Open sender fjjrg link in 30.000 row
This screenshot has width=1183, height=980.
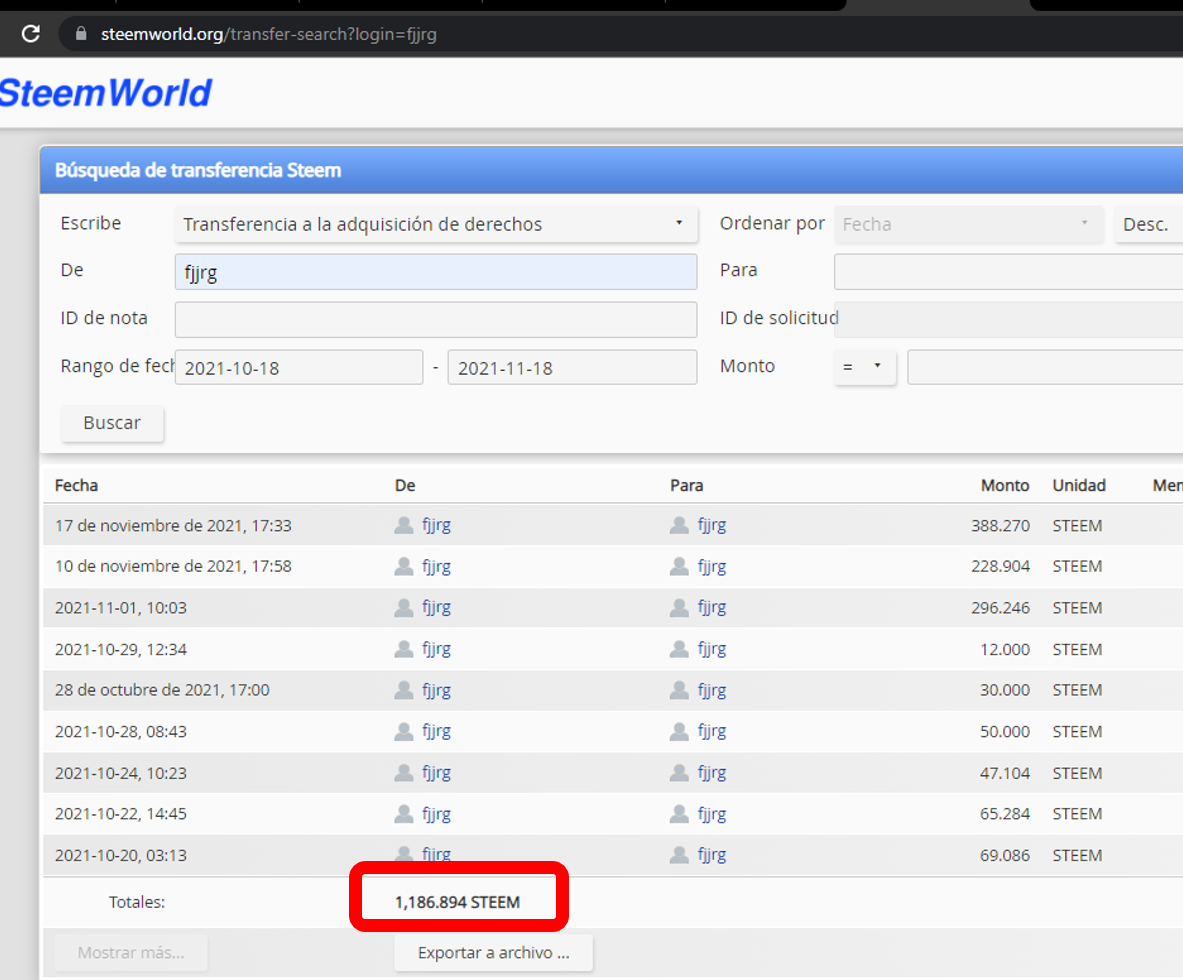pos(436,690)
